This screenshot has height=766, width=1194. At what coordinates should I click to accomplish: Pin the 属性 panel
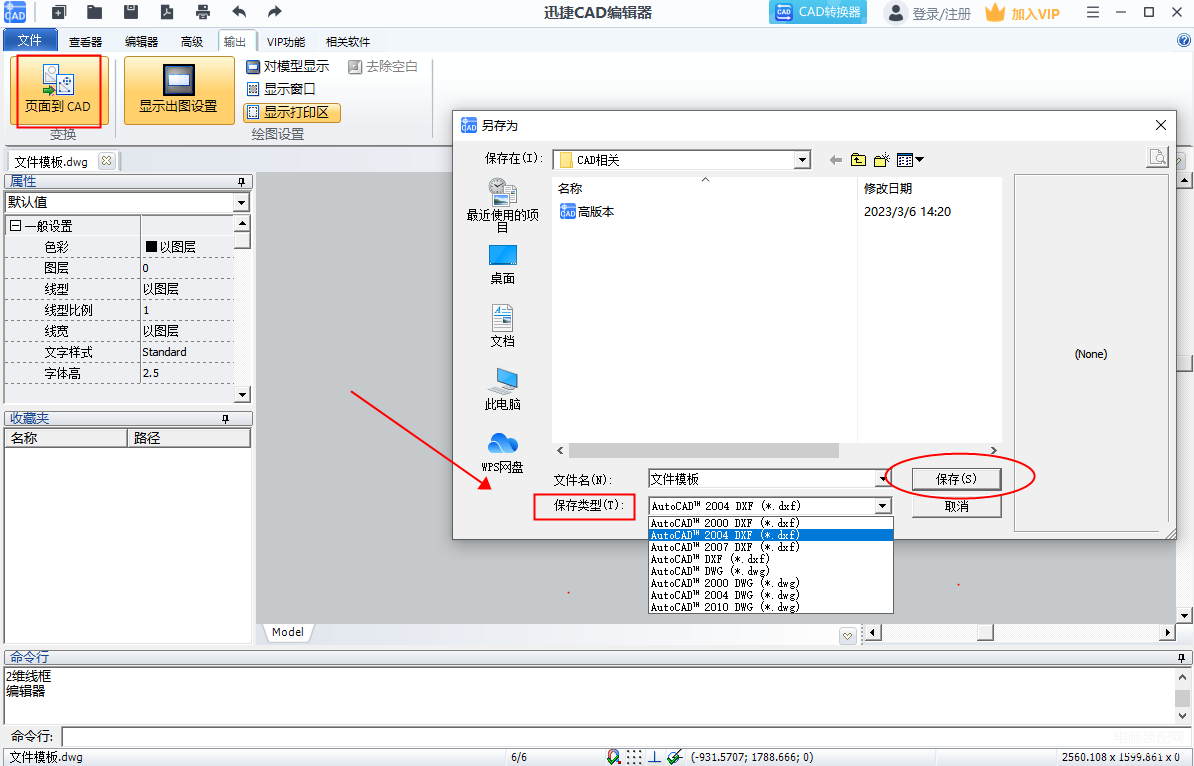[x=241, y=181]
